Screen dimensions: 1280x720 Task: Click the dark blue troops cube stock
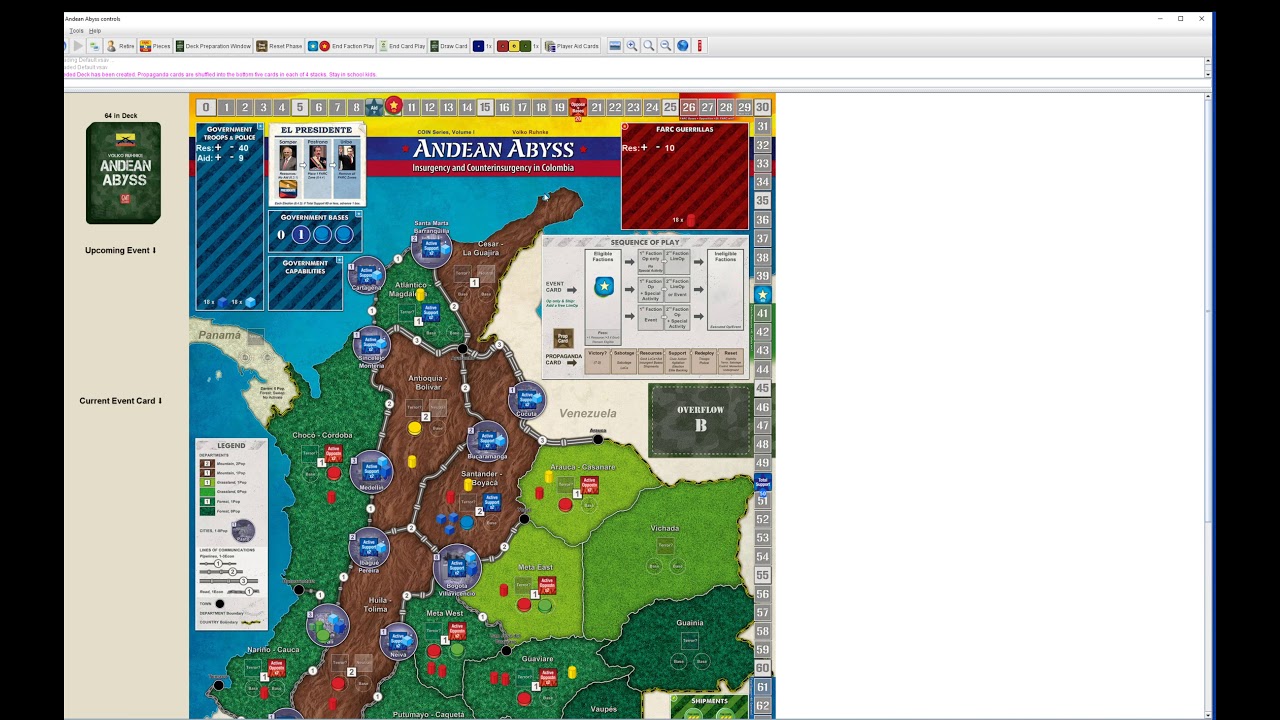222,302
